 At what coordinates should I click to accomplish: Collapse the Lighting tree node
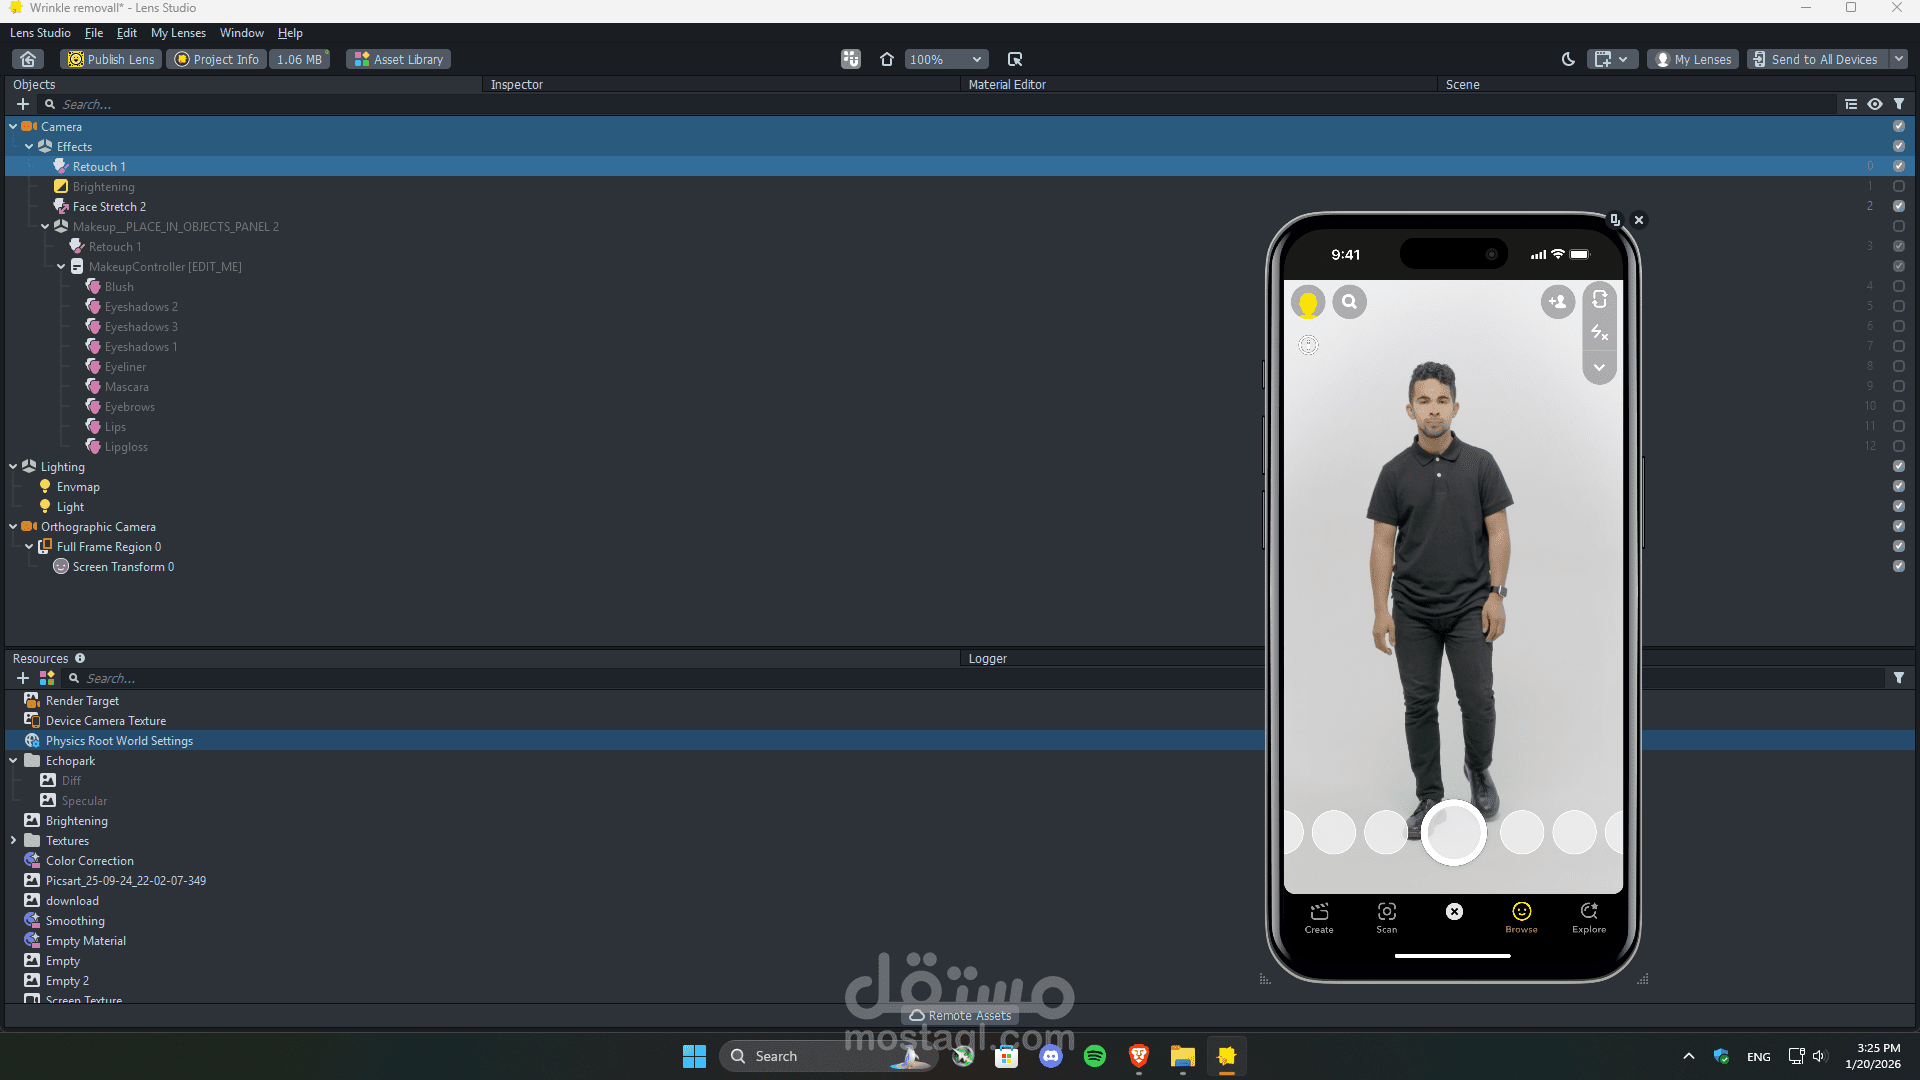coord(13,466)
